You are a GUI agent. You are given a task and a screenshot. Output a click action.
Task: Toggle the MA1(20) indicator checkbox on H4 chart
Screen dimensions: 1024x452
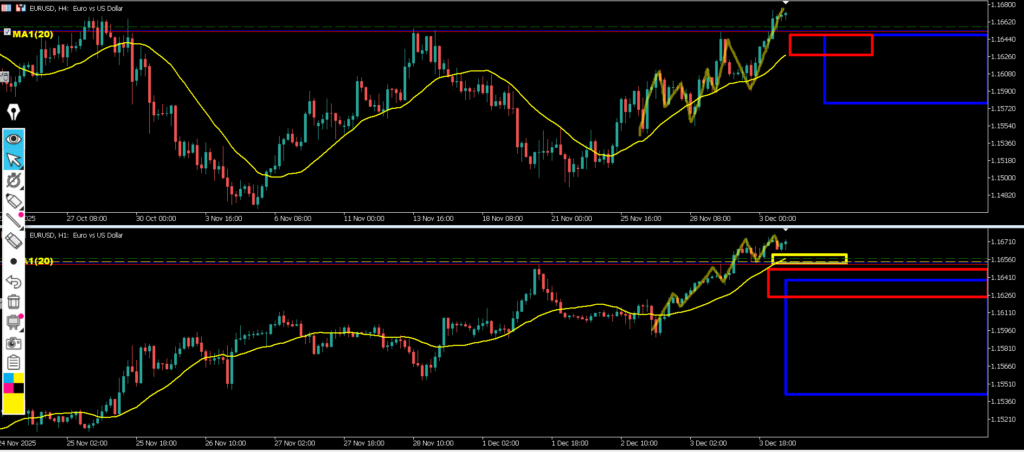point(6,34)
